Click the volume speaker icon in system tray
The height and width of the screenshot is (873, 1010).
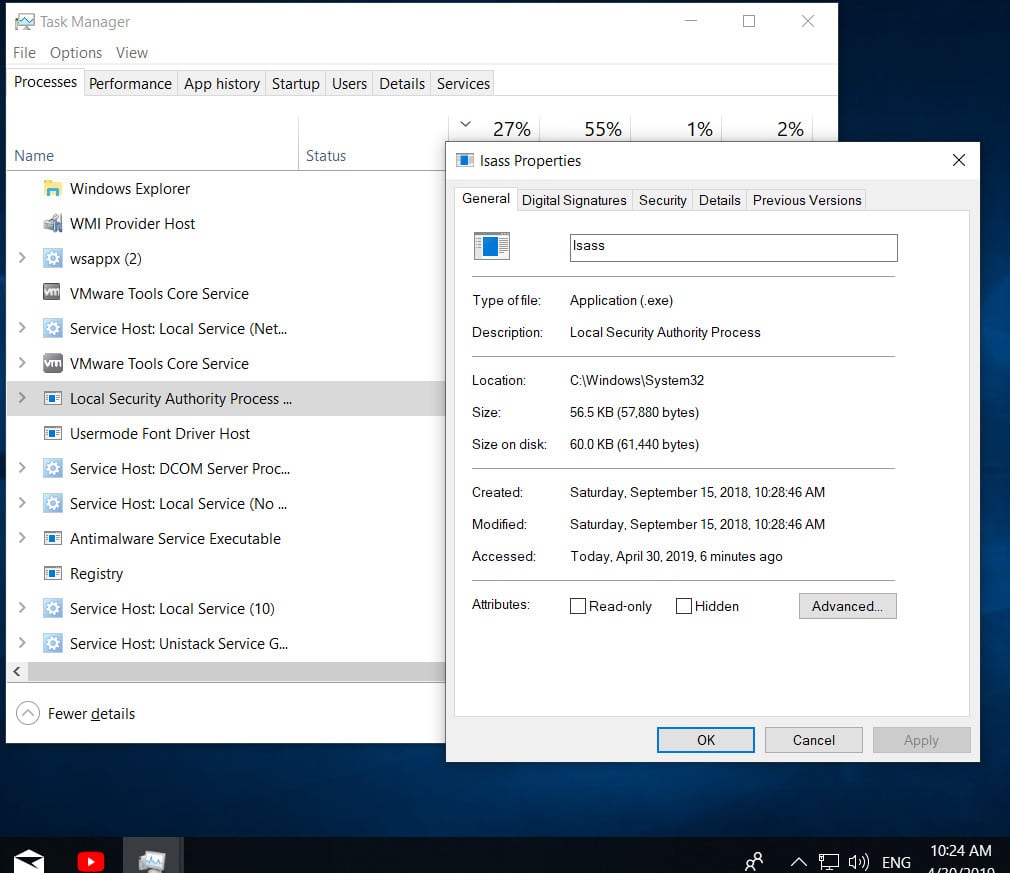tap(859, 860)
